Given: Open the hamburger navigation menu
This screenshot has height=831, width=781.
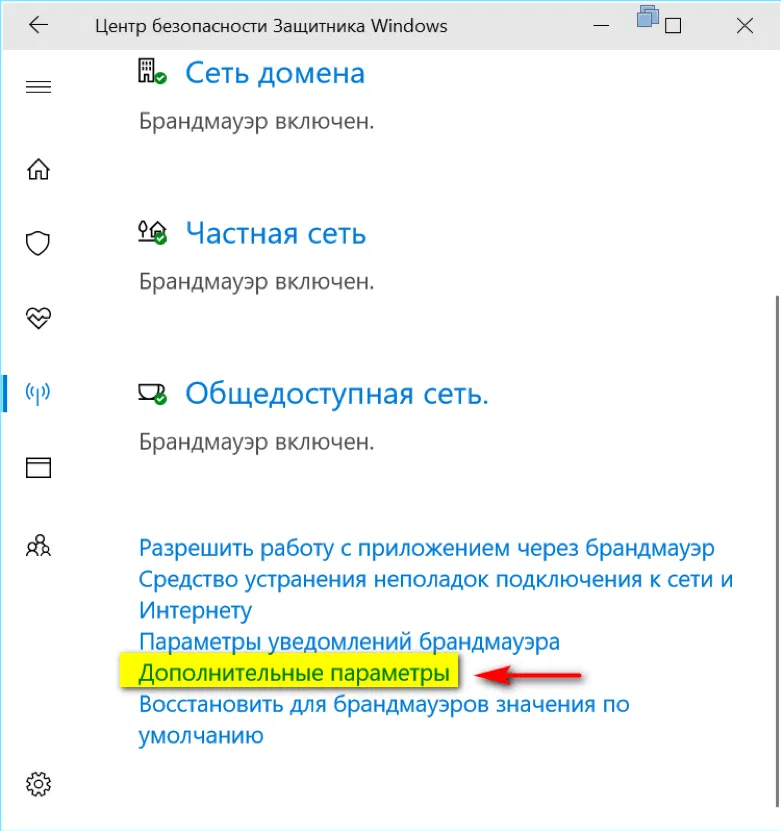Looking at the screenshot, I should click(x=38, y=86).
